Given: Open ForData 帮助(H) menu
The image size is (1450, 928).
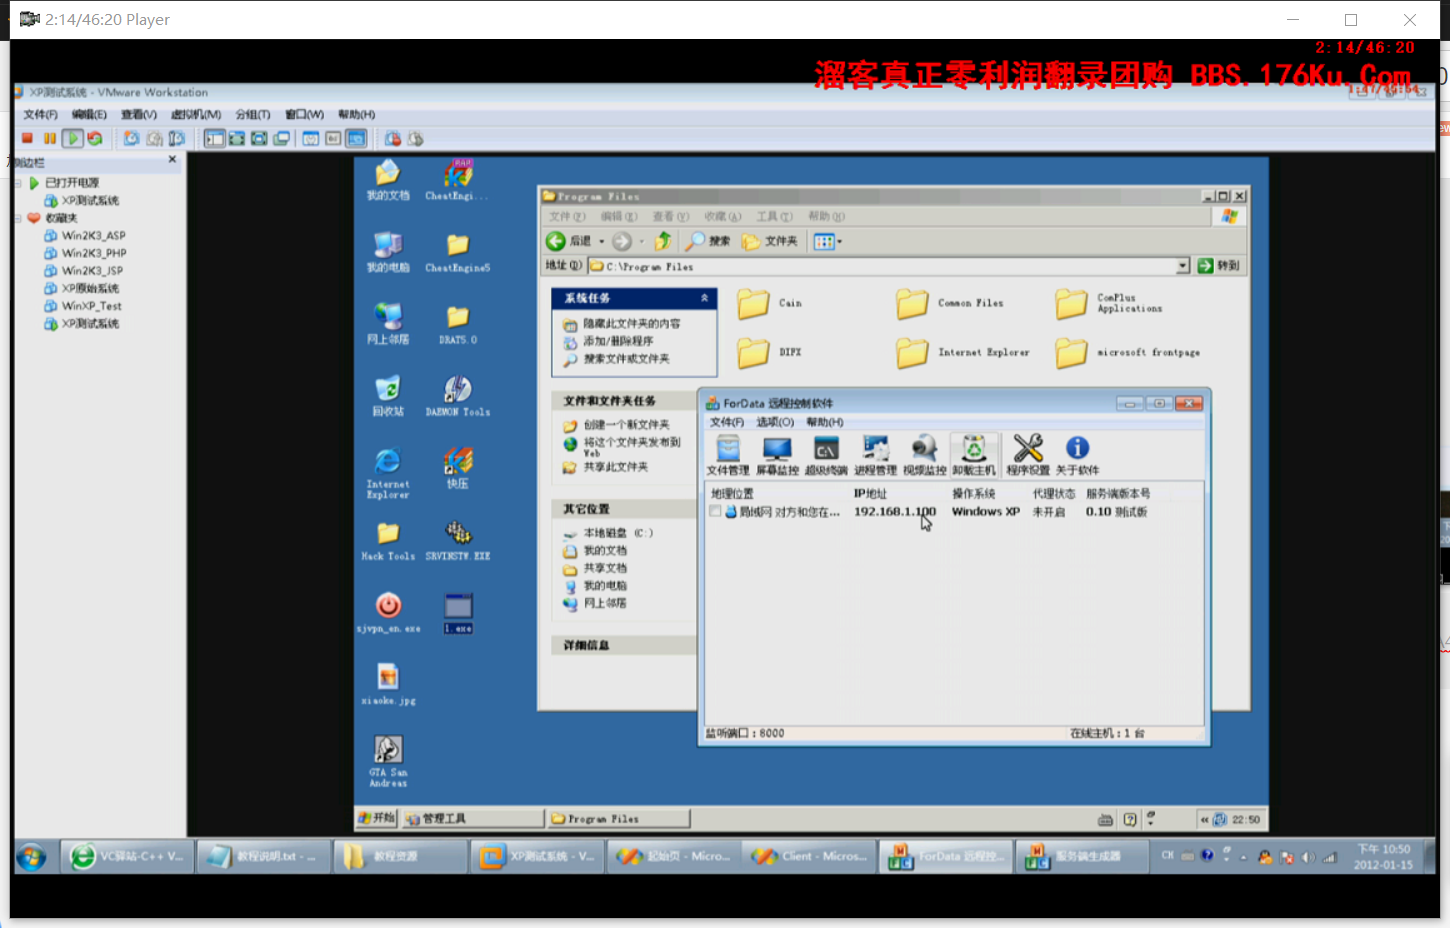Looking at the screenshot, I should click(x=825, y=422).
